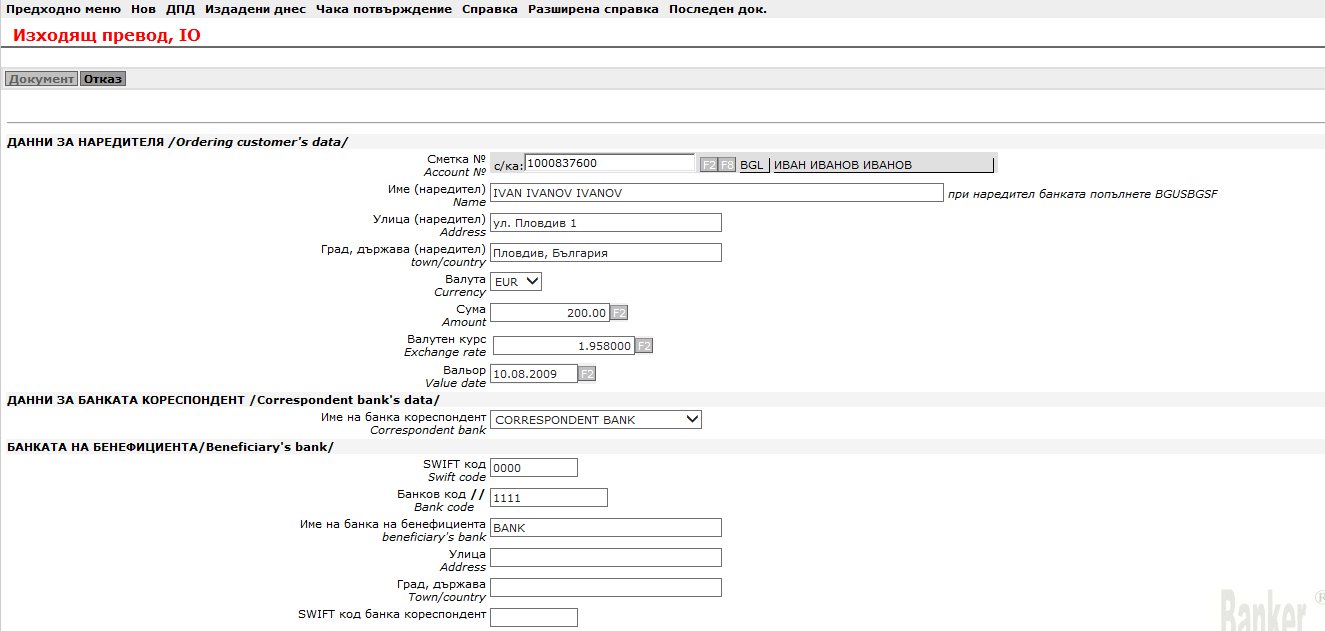Open the Разширена справка menu item

tap(593, 9)
